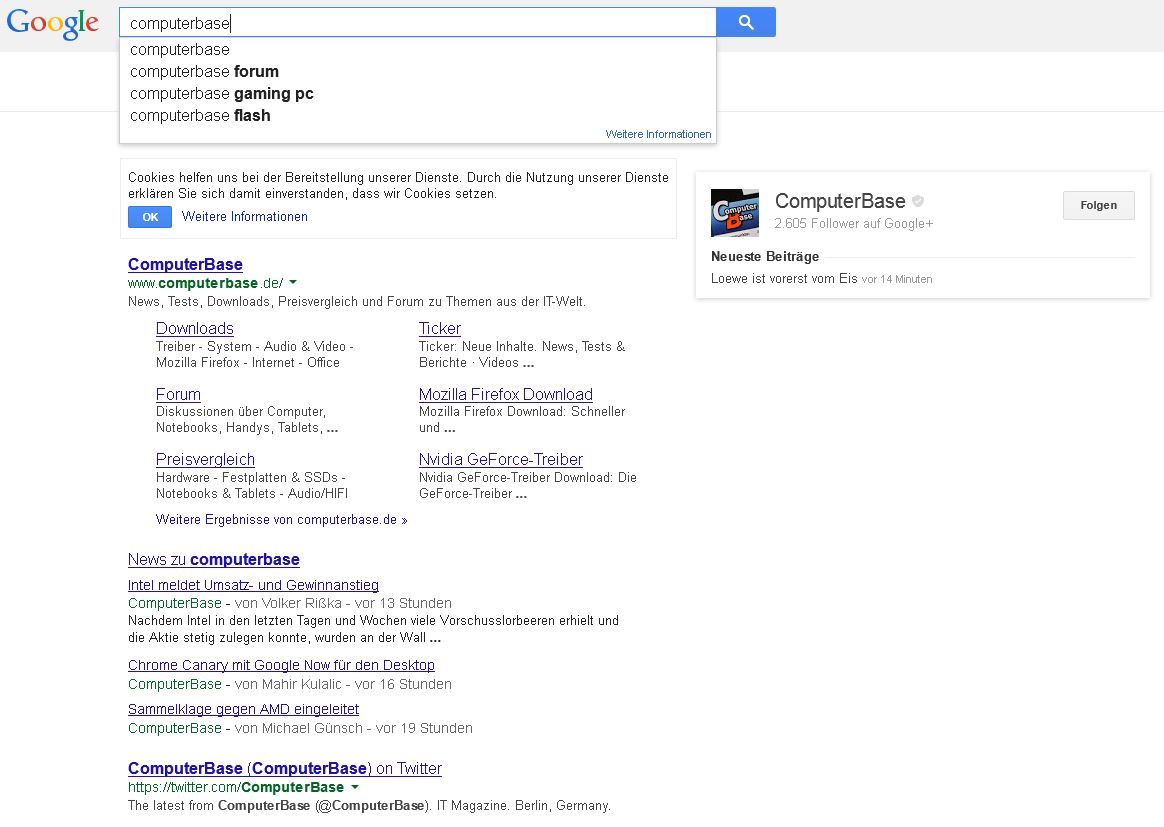
Task: Expand the arrow next to www.computerbase.de/
Action: pos(293,282)
